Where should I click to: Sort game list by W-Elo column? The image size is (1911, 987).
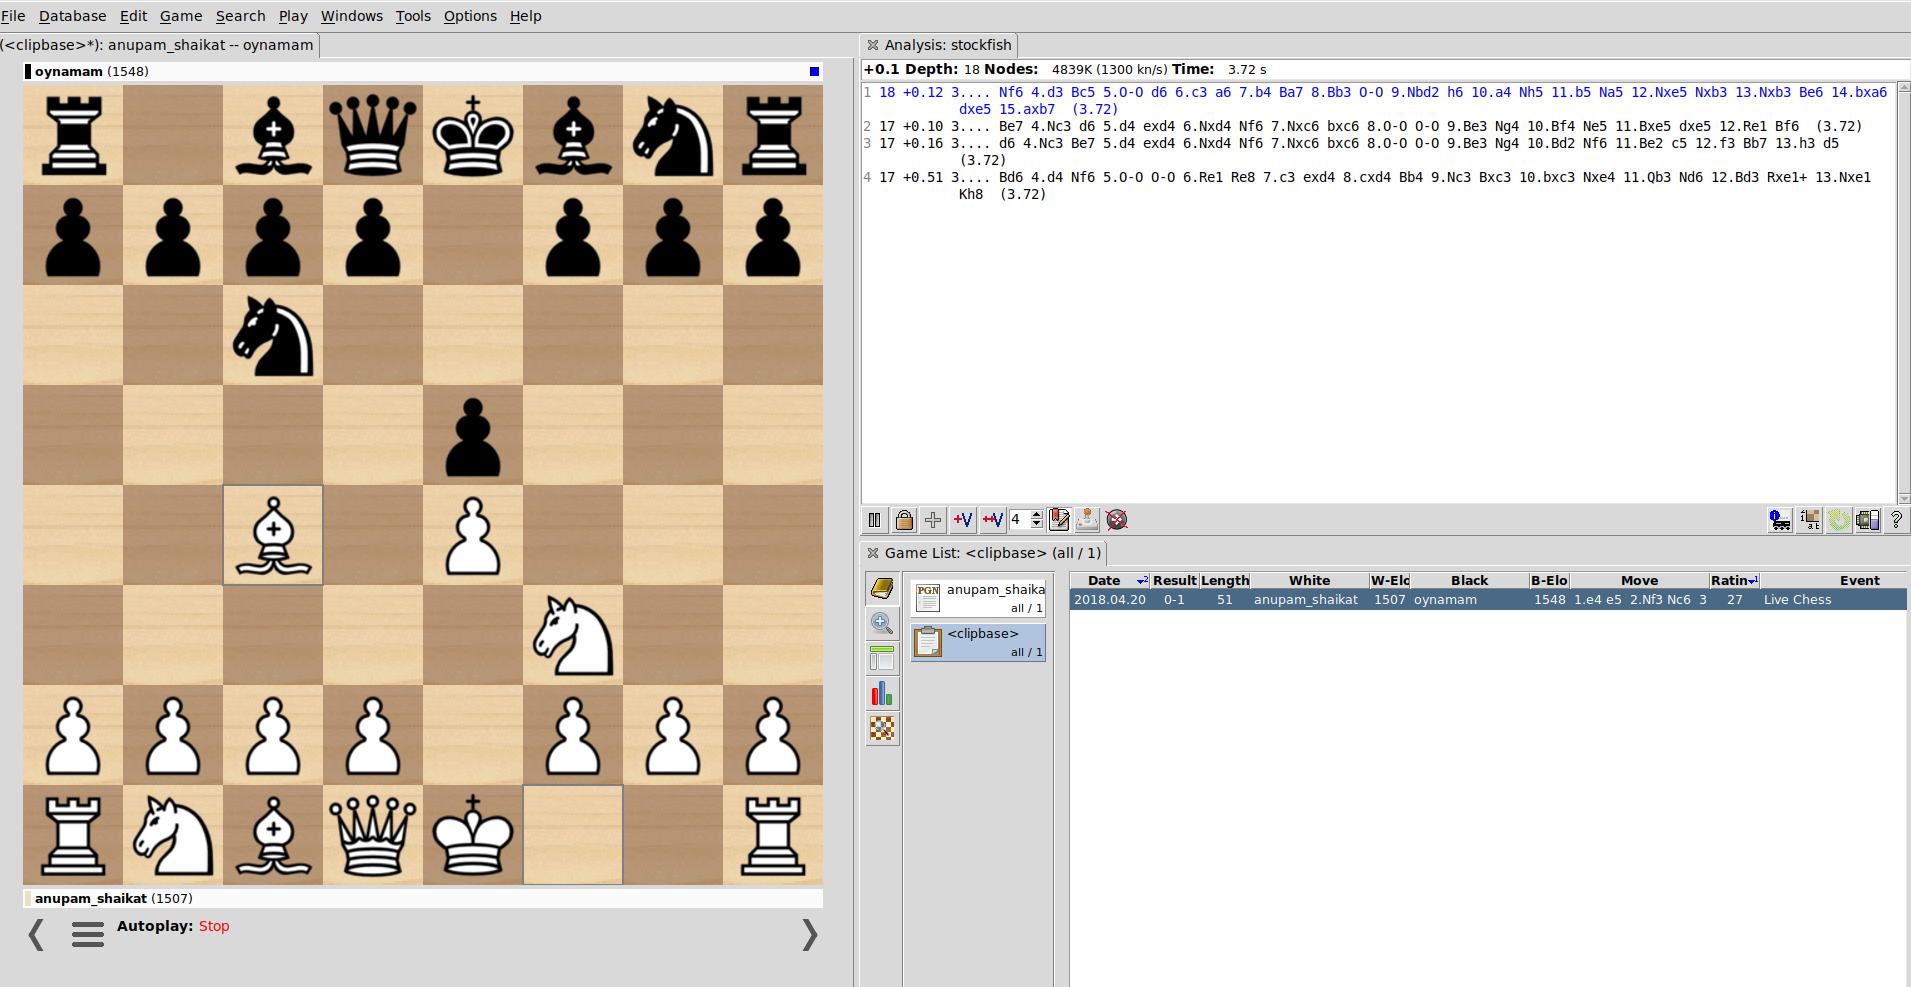tap(1389, 580)
